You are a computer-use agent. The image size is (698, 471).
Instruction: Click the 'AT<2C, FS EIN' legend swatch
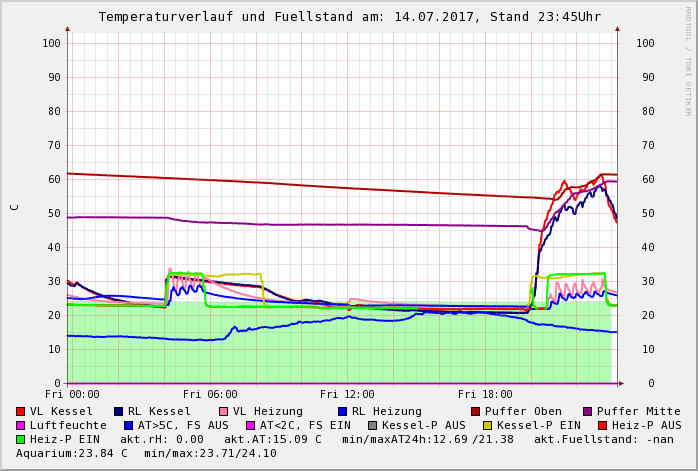coord(250,426)
